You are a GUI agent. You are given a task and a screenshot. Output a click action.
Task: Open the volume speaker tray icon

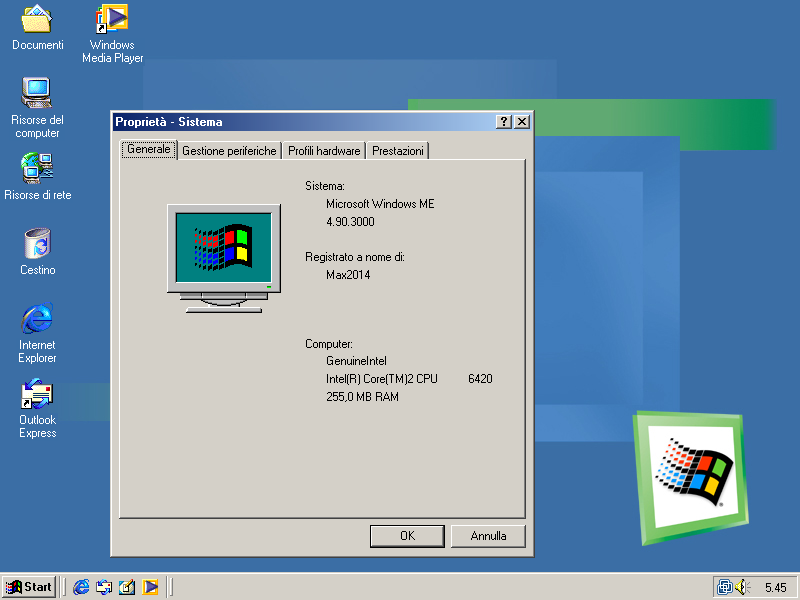(742, 587)
